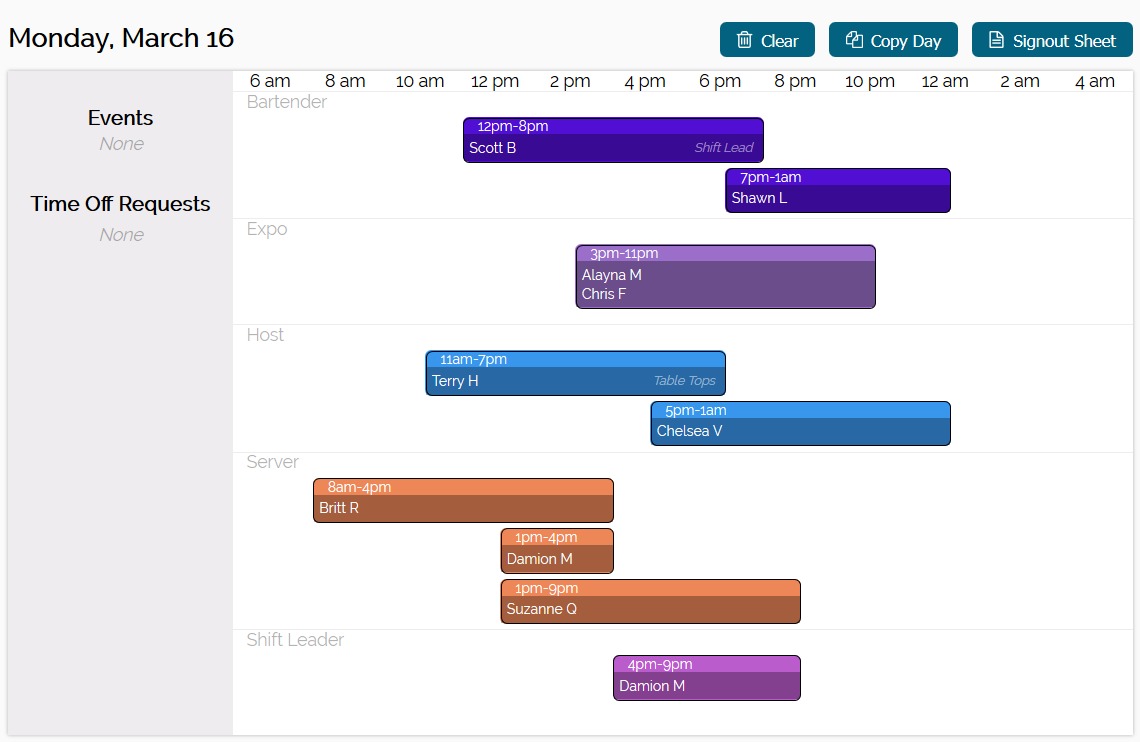Click the Server role heading
Image resolution: width=1140 pixels, height=742 pixels.
pyautogui.click(x=272, y=461)
